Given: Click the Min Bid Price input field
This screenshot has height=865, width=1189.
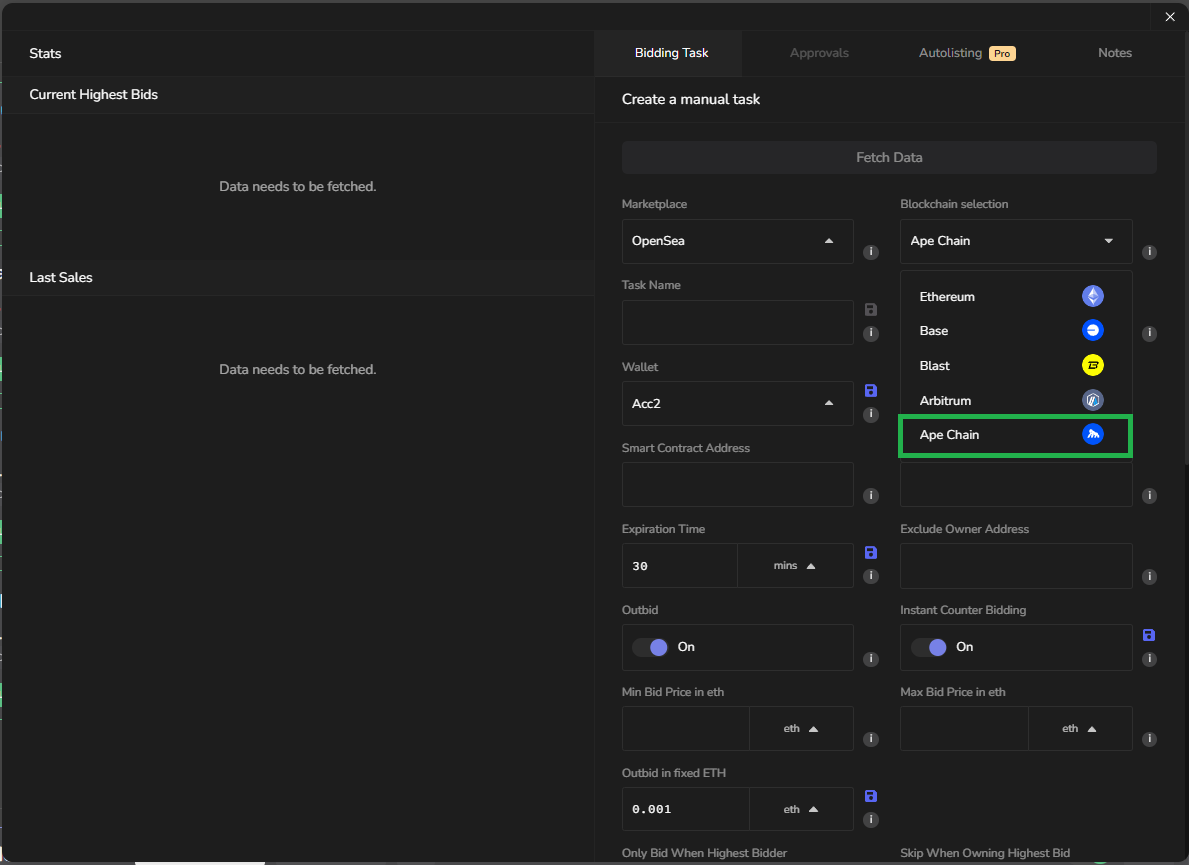Looking at the screenshot, I should (685, 729).
